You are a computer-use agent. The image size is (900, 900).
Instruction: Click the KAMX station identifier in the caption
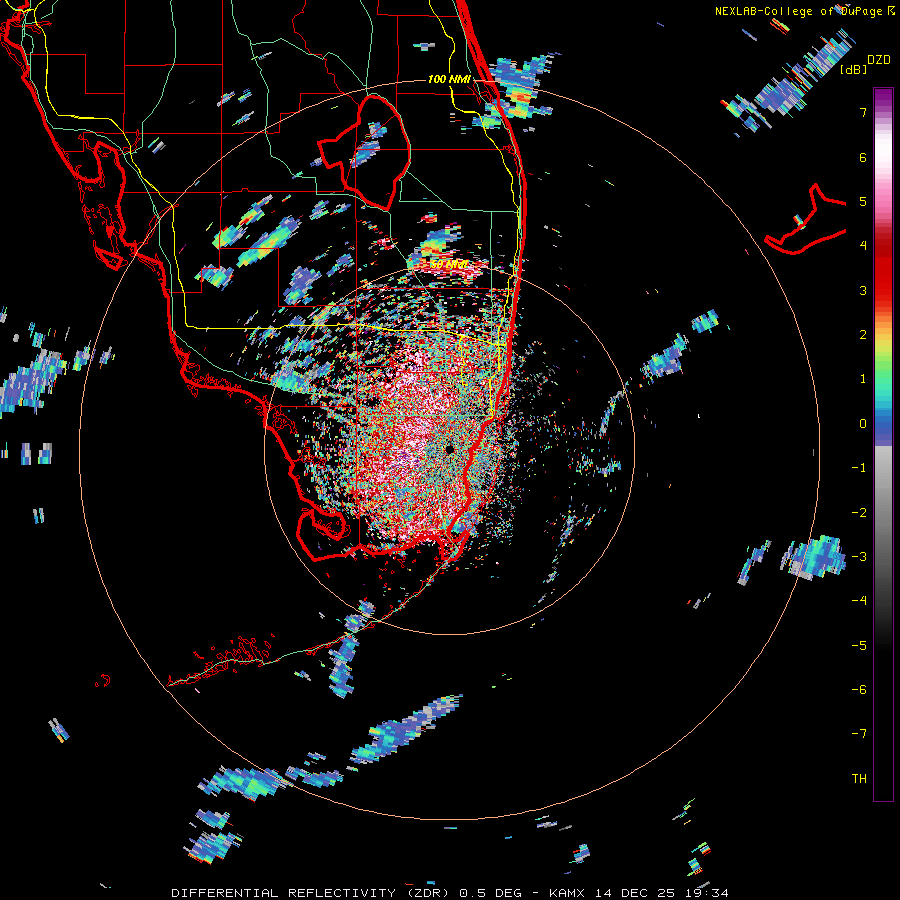[x=567, y=893]
